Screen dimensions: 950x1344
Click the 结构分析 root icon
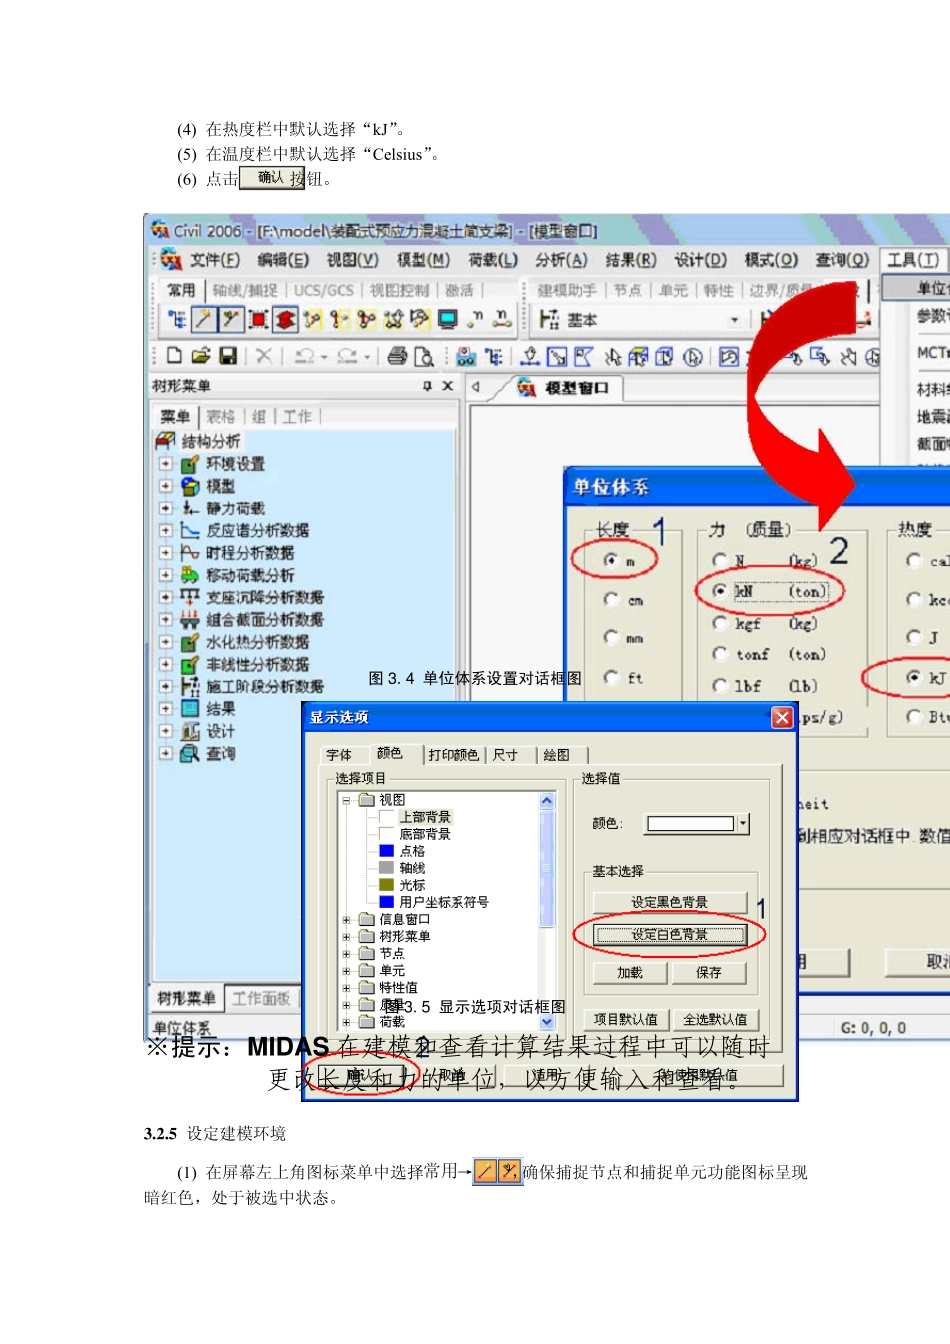point(166,441)
